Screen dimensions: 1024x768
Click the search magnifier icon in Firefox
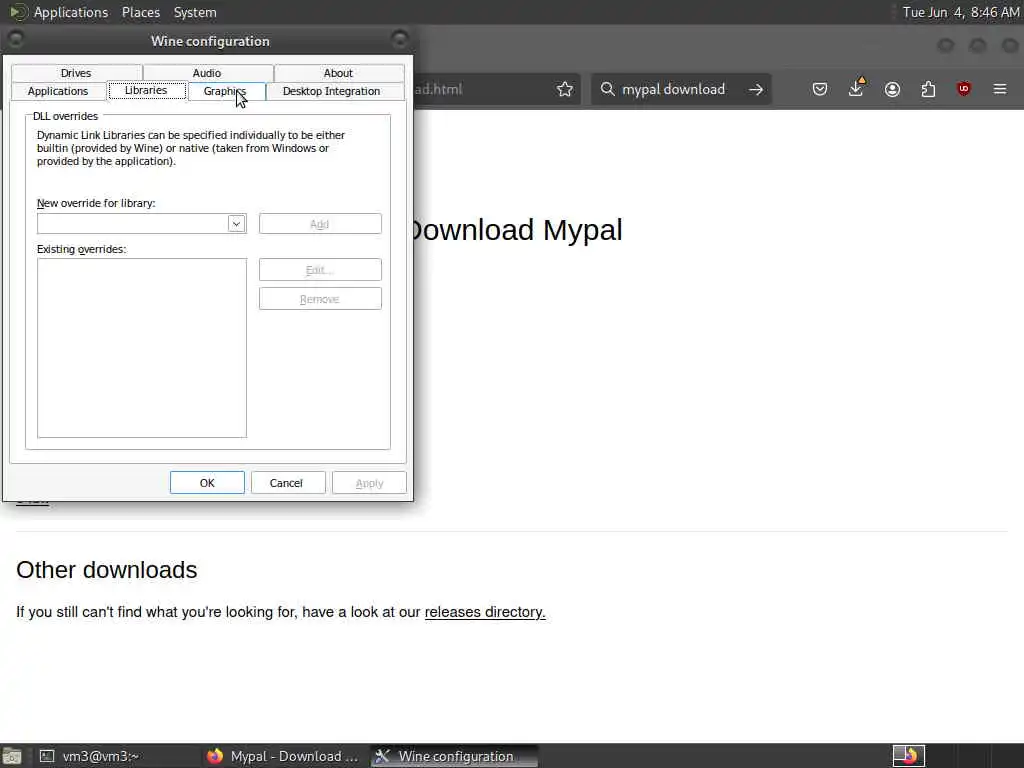[x=607, y=89]
